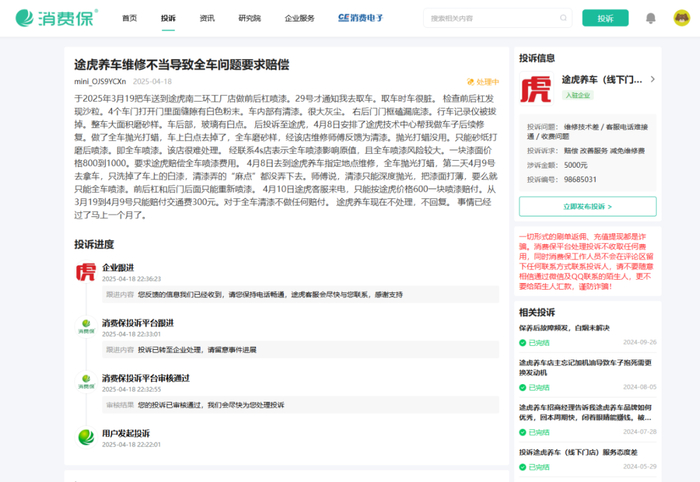Click the 处理中 status badge
This screenshot has height=482, width=700.
(483, 81)
